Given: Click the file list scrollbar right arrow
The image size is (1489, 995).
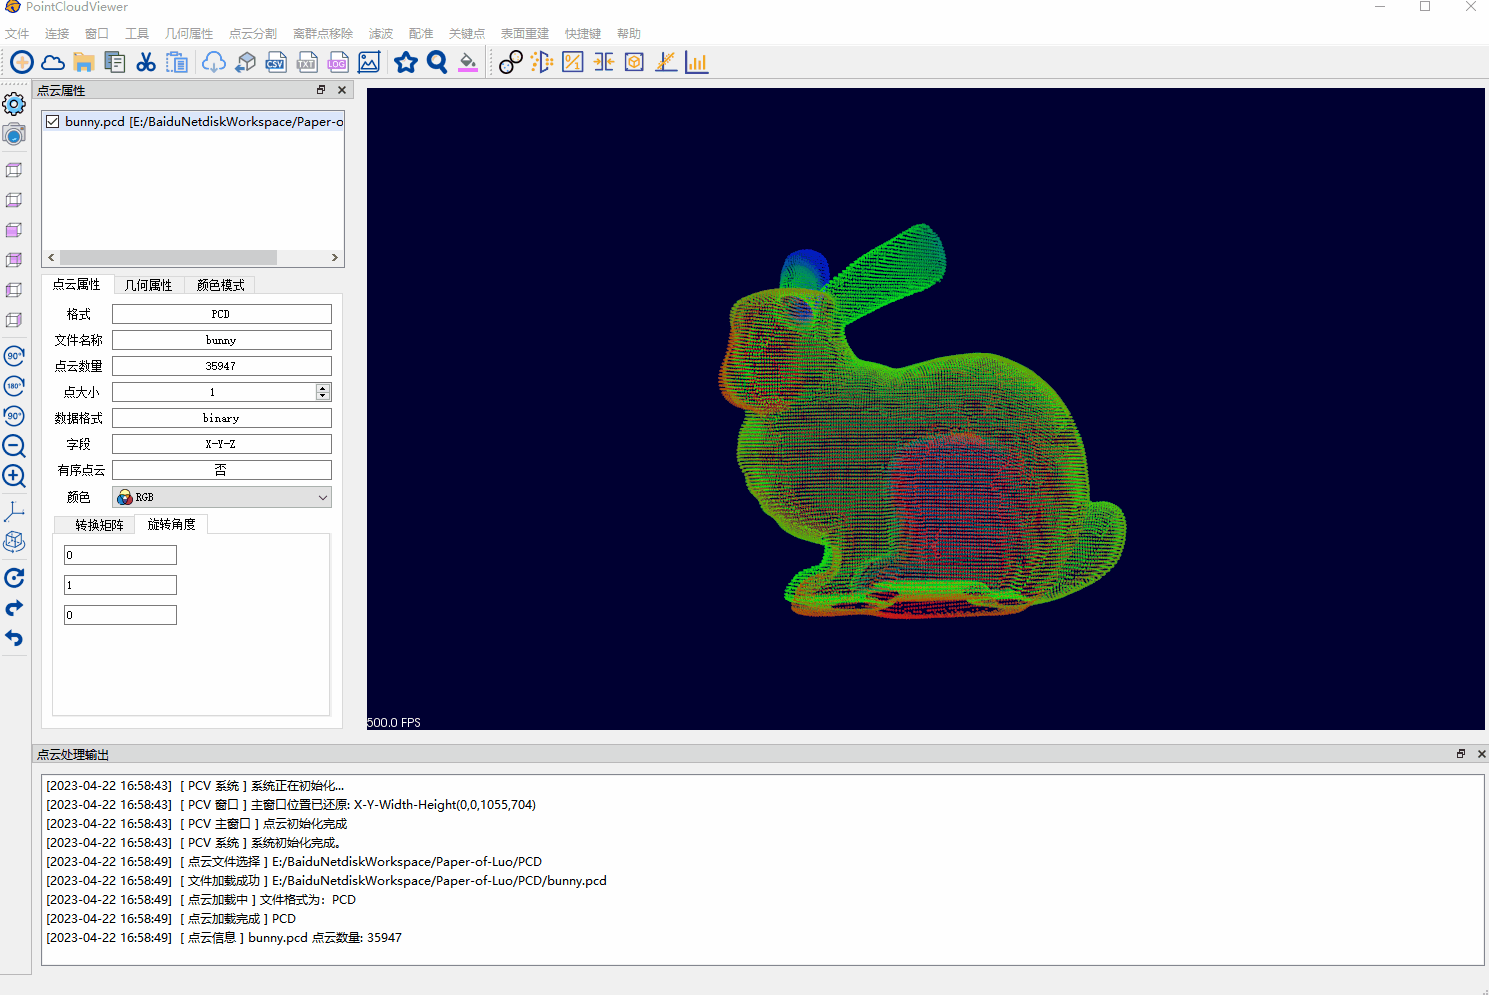Looking at the screenshot, I should coord(335,258).
